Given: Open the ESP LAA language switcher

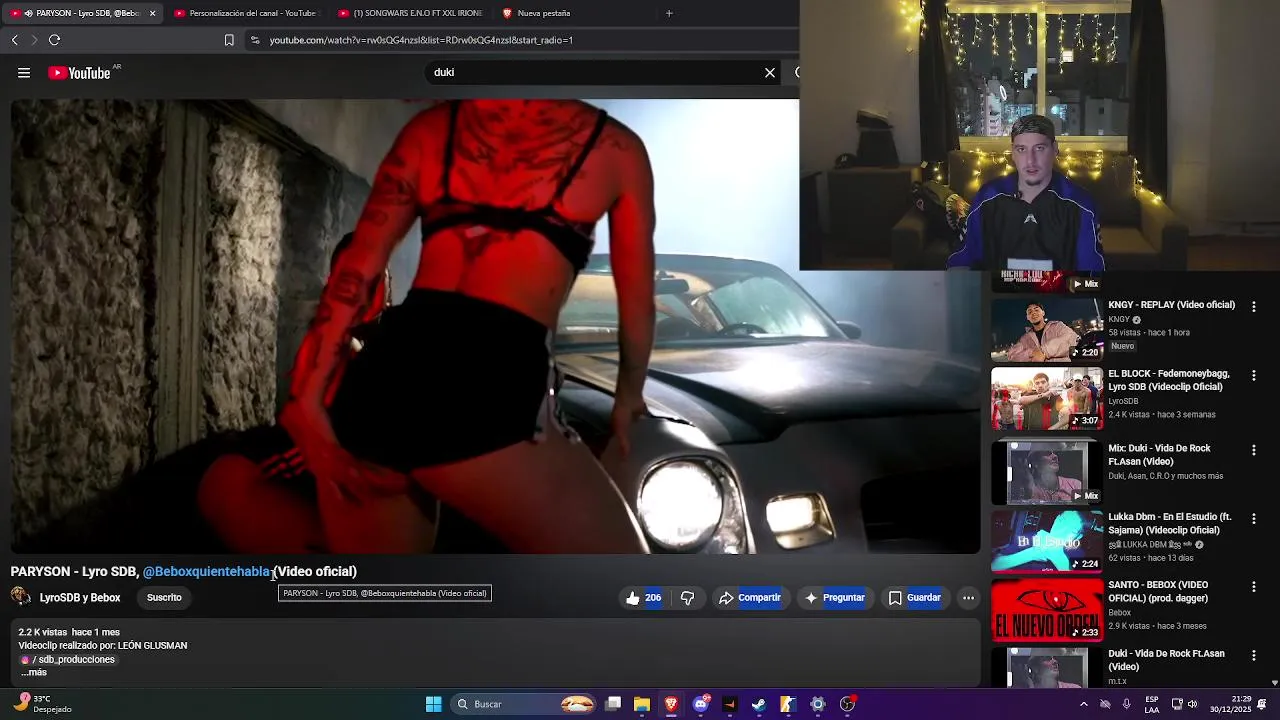Looking at the screenshot, I should [1152, 704].
